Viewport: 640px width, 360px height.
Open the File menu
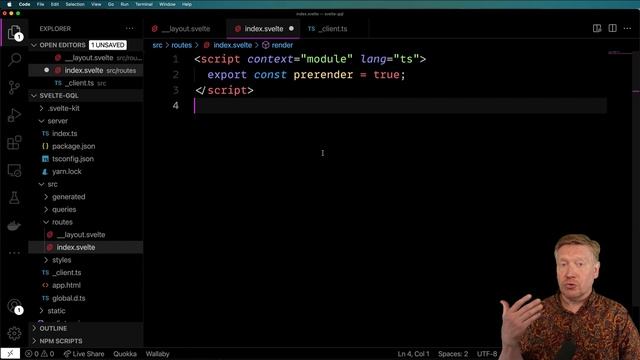point(40,4)
